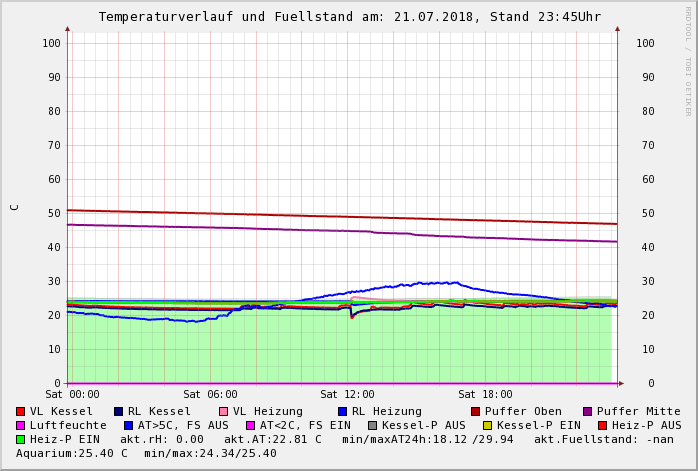Click the yellow Kessel-P EIN swatch

(487, 425)
